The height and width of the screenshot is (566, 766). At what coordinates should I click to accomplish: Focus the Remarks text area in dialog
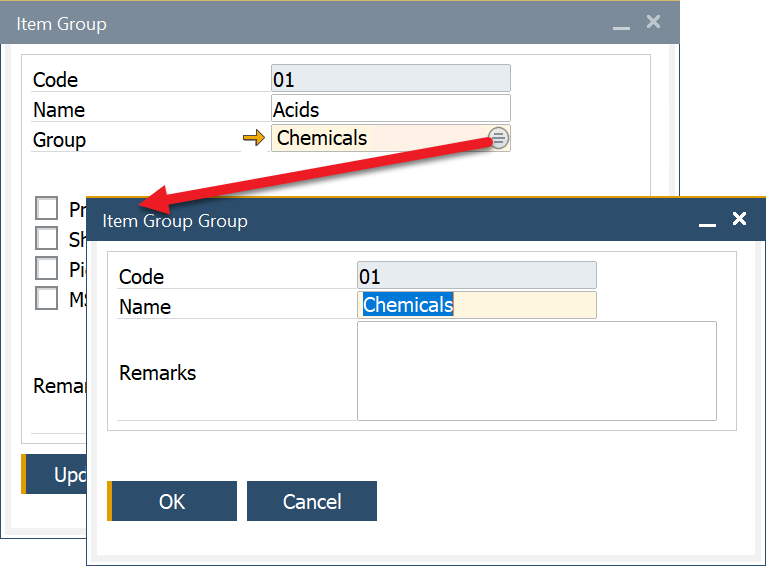[536, 371]
